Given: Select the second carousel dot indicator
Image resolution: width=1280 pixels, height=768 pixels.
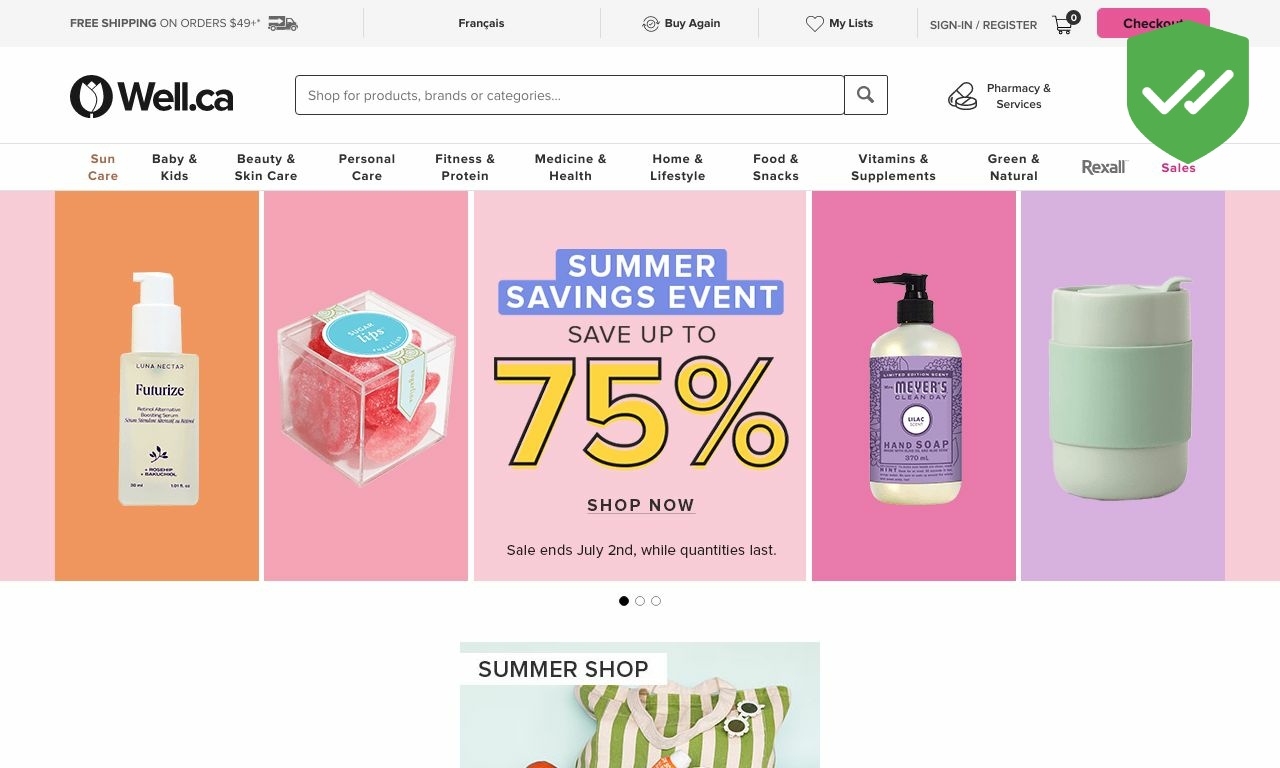Looking at the screenshot, I should (x=640, y=601).
